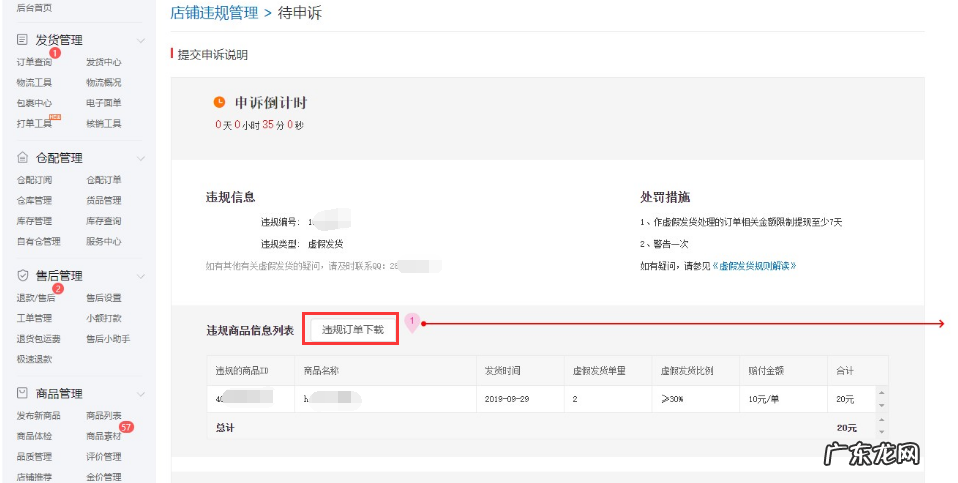Open 库存查询 in the sidebar

(x=104, y=221)
